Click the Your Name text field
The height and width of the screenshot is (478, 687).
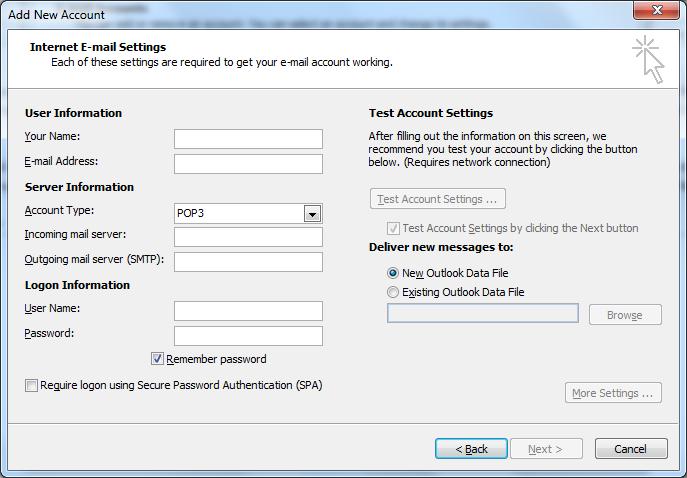(x=248, y=139)
